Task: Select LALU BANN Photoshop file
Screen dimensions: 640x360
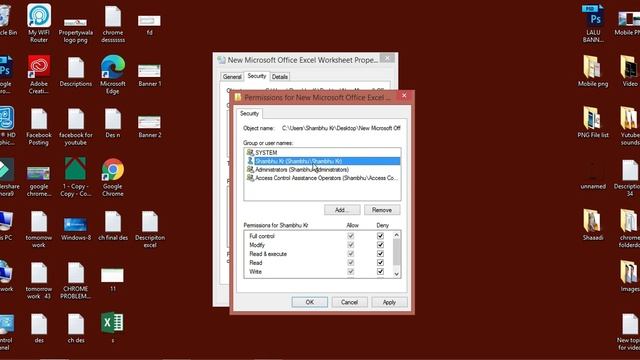Action: pyautogui.click(x=593, y=24)
